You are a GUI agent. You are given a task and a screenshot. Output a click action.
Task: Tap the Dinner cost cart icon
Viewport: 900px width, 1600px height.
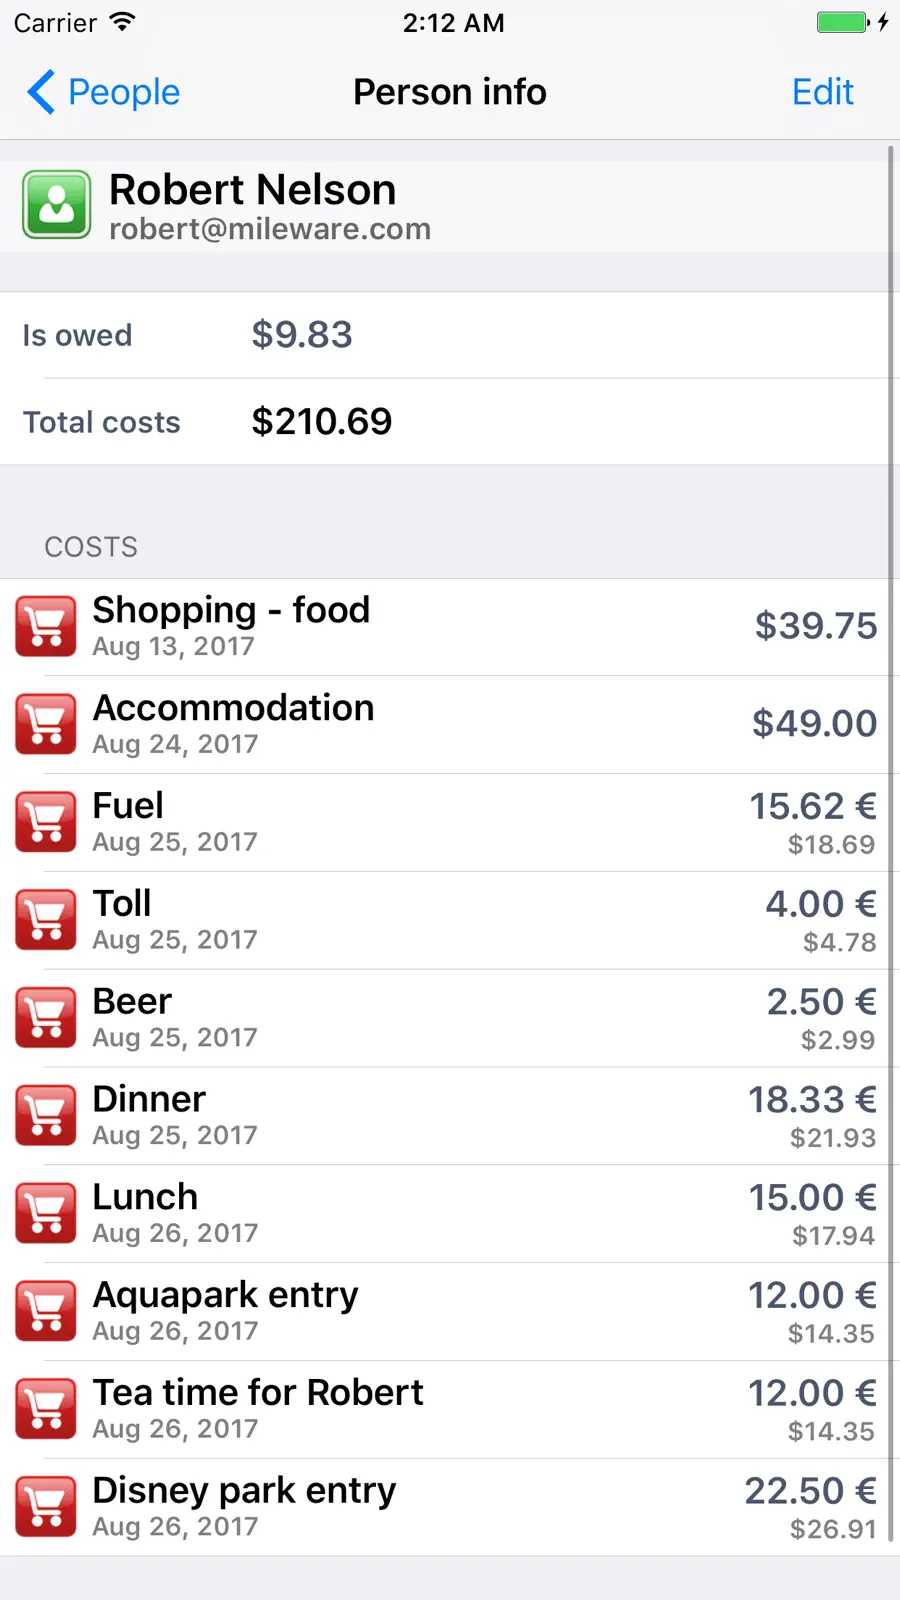46,1116
